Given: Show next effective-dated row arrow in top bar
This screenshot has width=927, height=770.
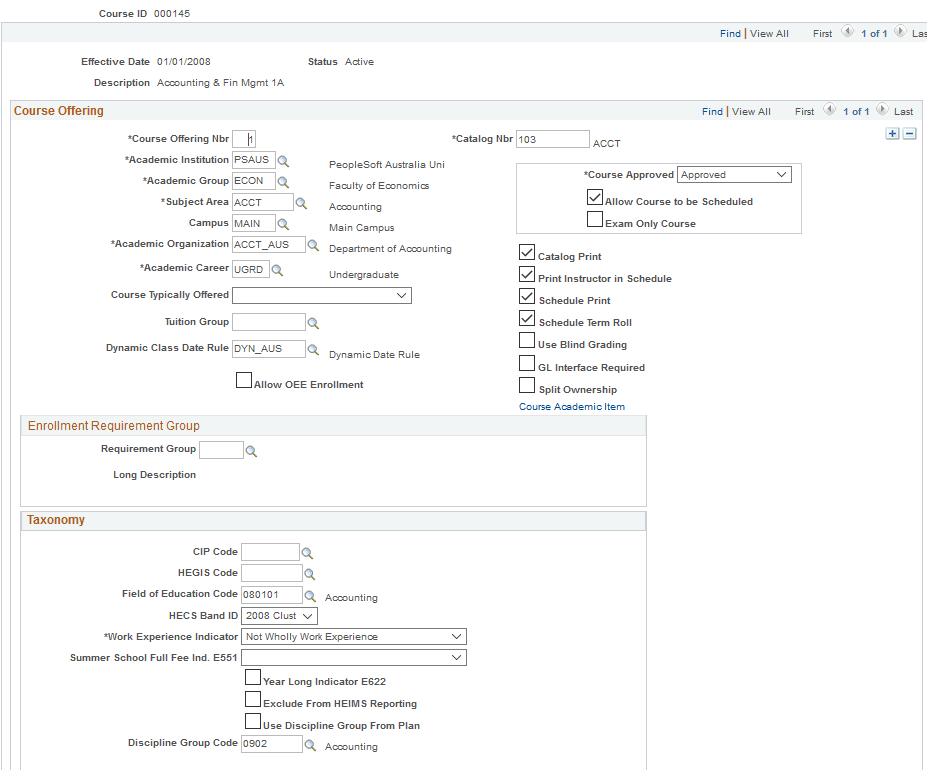Looking at the screenshot, I should tap(900, 31).
